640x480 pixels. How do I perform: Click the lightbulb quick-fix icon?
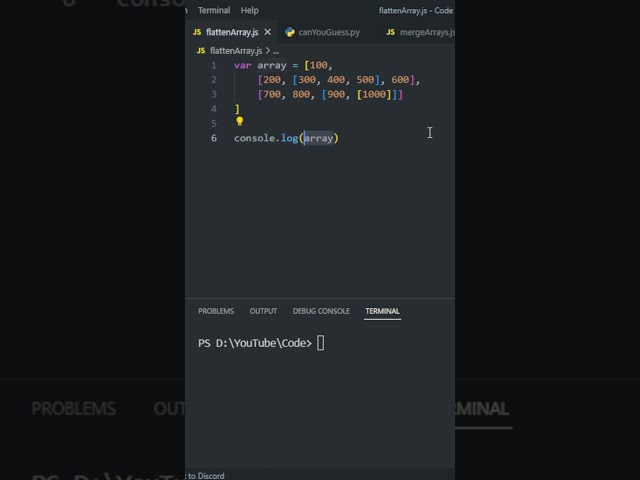click(240, 121)
